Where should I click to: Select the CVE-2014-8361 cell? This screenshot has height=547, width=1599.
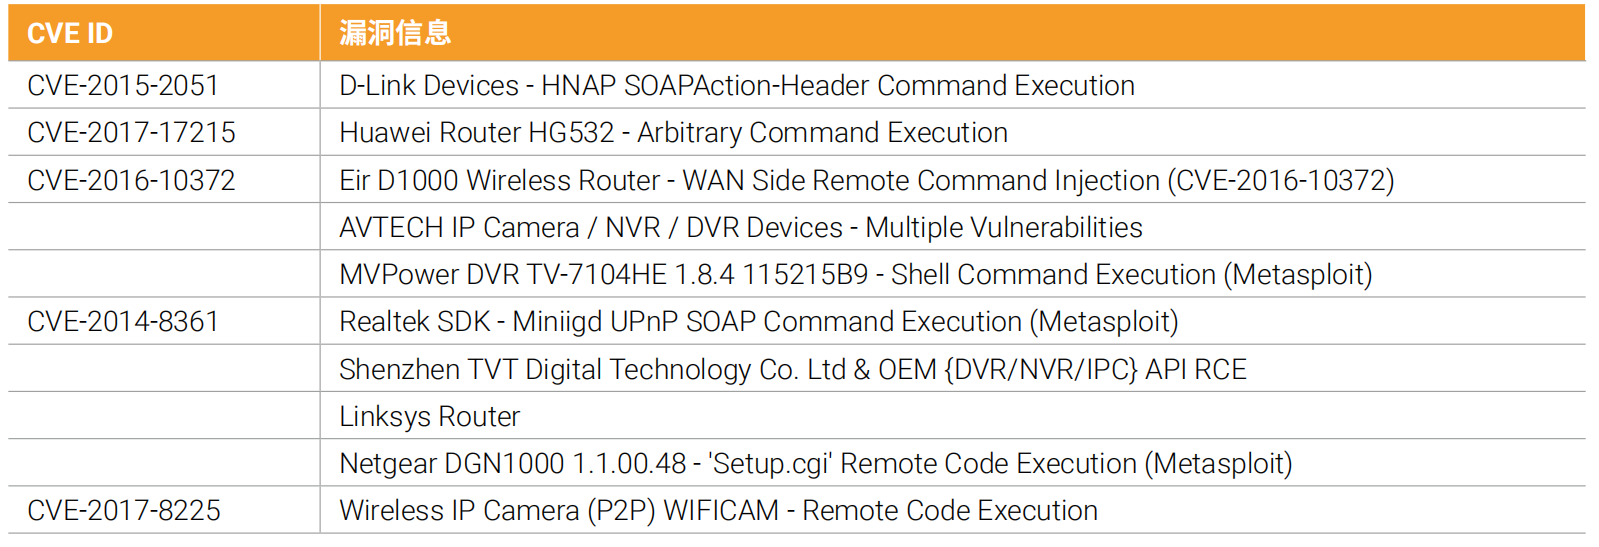coord(123,322)
